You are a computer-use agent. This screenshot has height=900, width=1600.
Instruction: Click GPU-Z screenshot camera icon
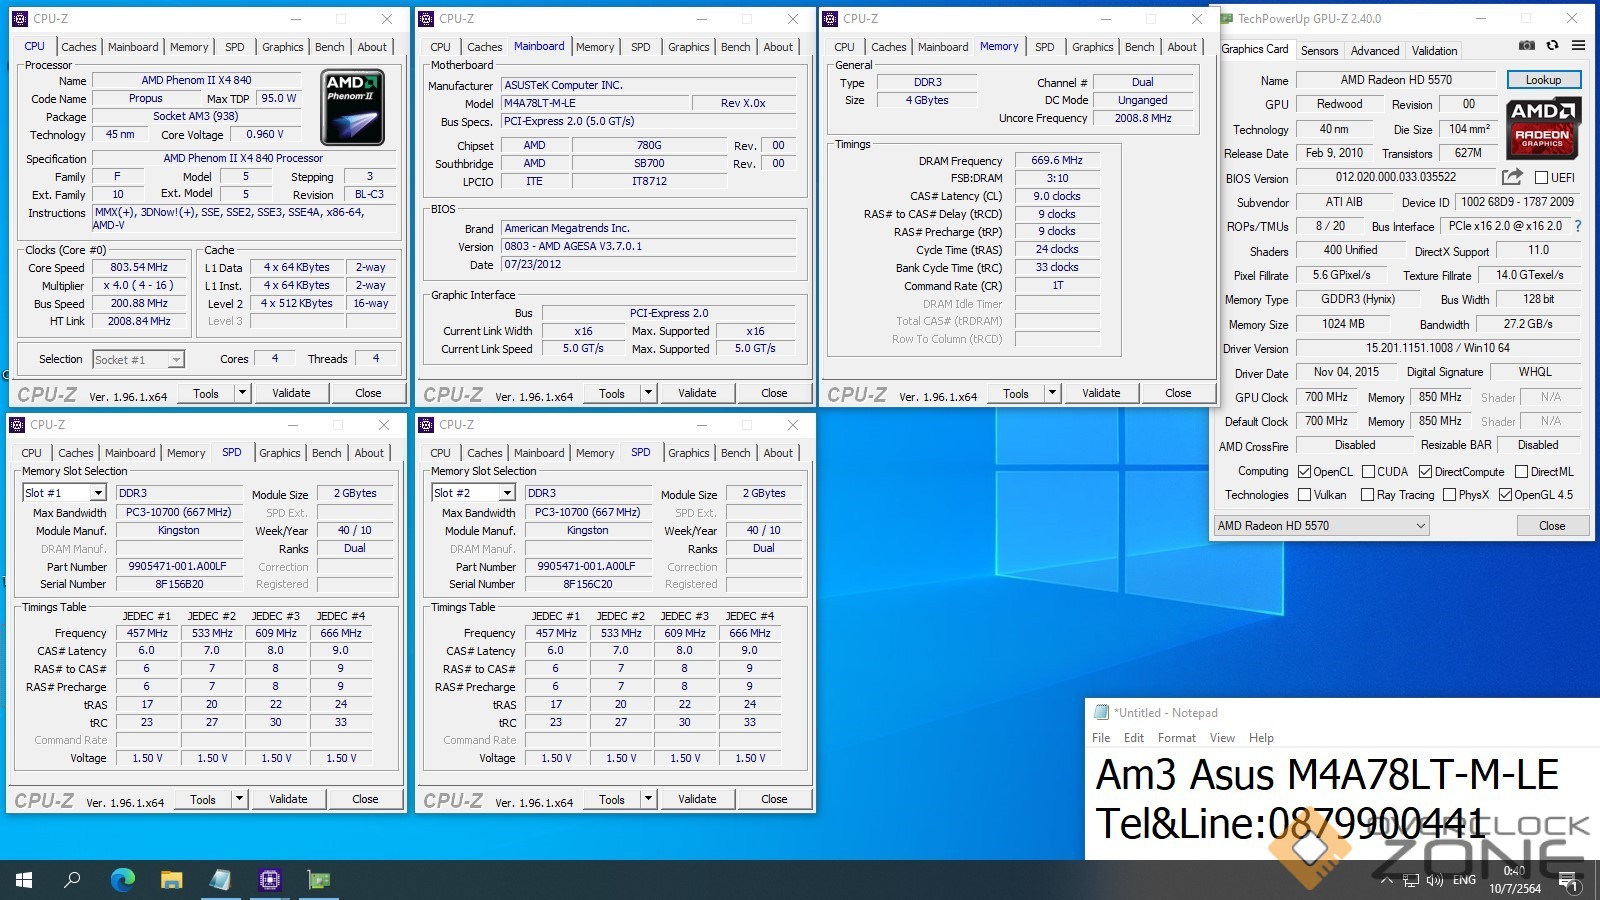pyautogui.click(x=1526, y=46)
